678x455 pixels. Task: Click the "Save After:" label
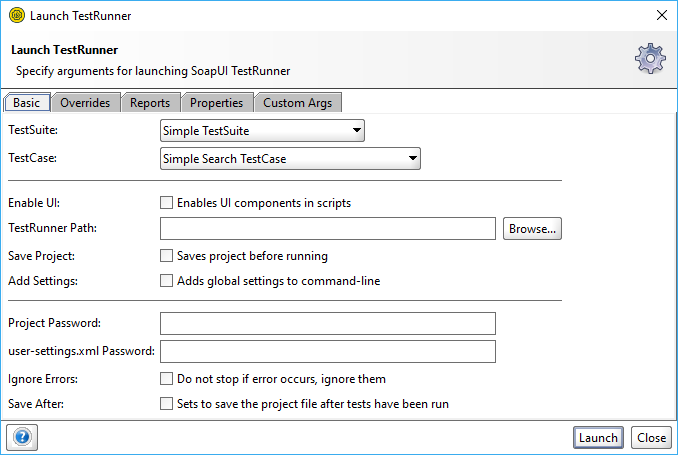coord(36,404)
